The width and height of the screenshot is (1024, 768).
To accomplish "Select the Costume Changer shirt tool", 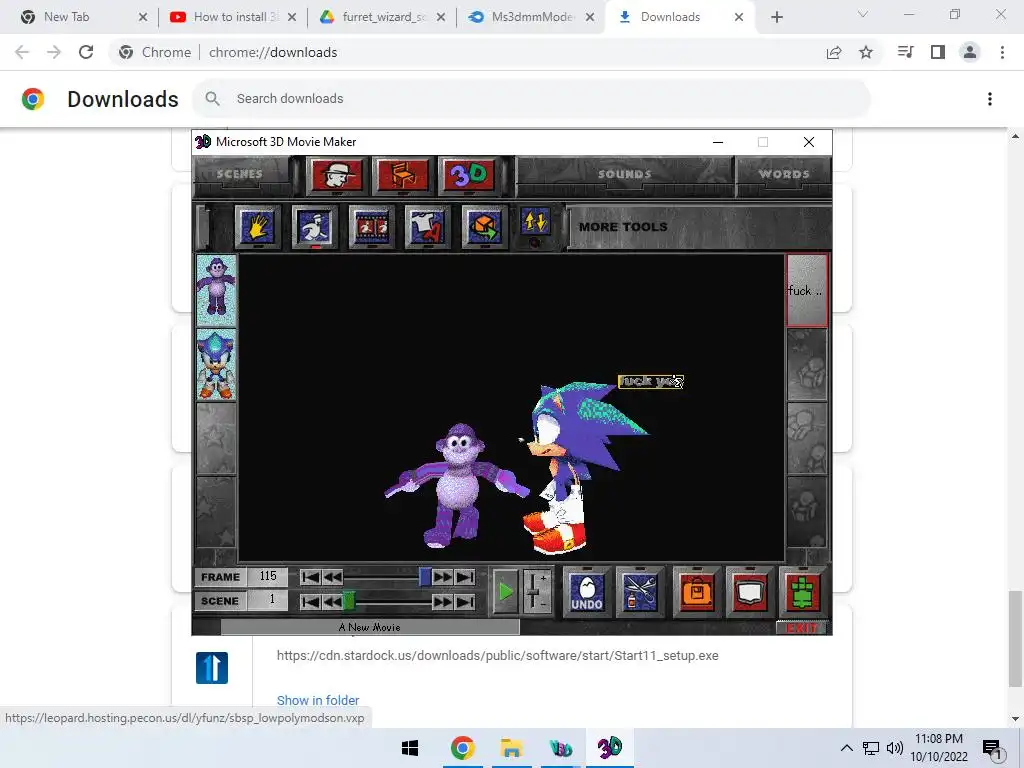I will tap(428, 227).
